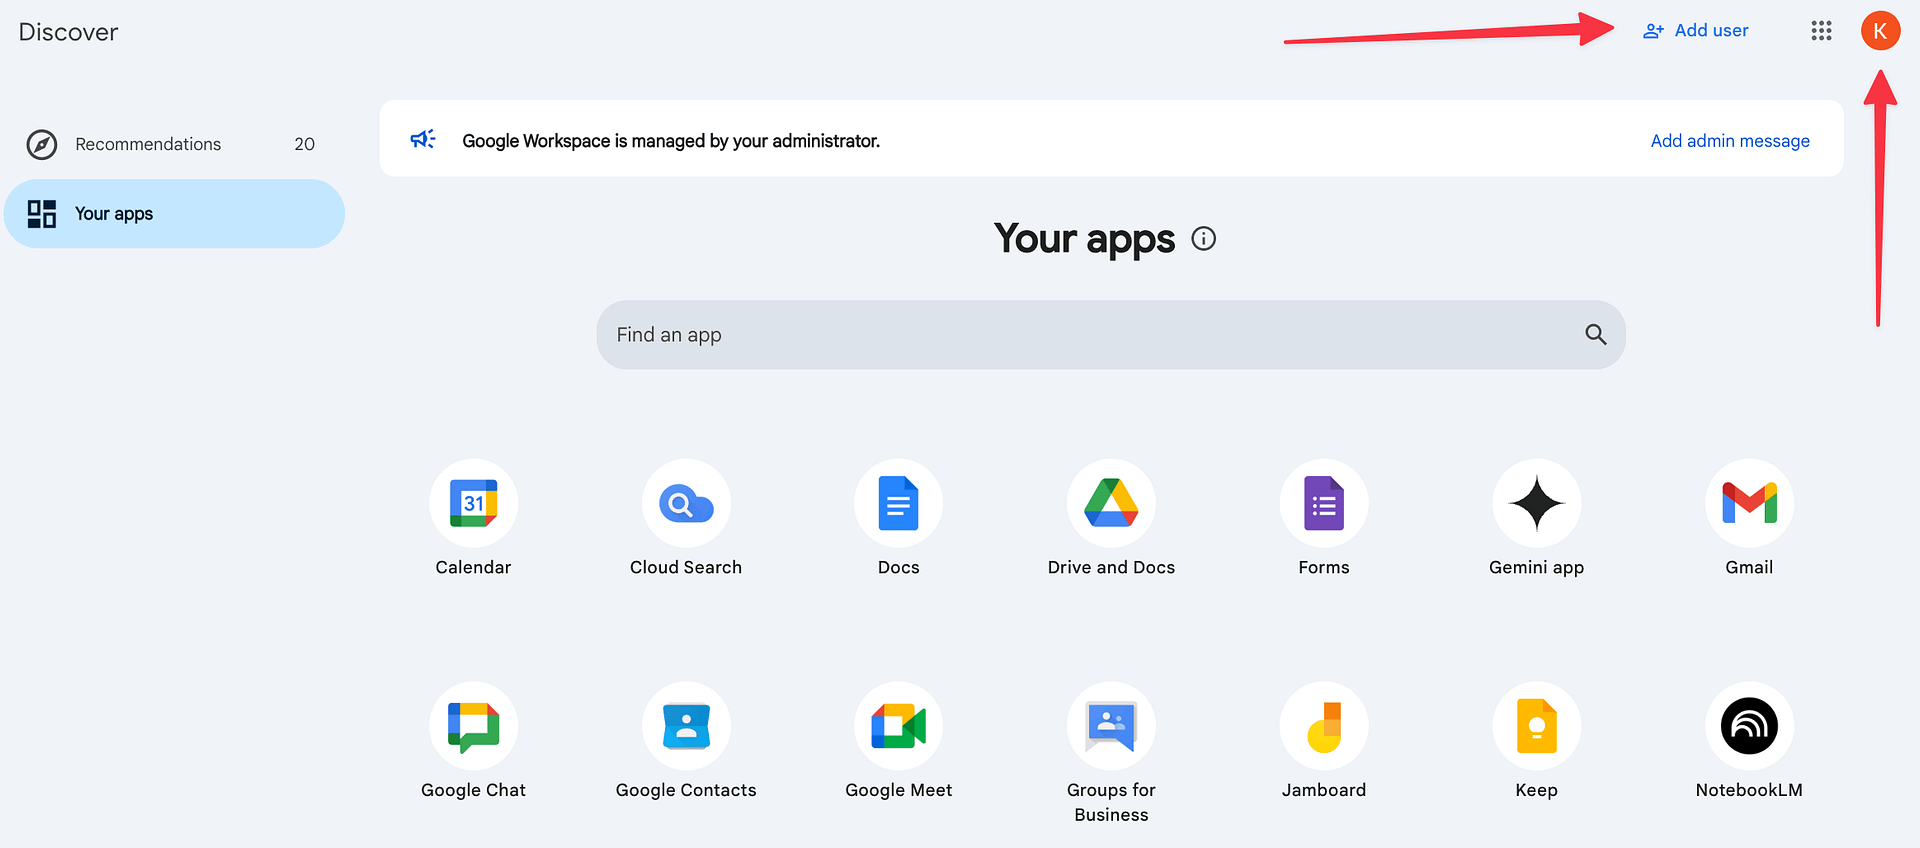The width and height of the screenshot is (1920, 848).
Task: Focus the Find an app search field
Action: click(1111, 335)
